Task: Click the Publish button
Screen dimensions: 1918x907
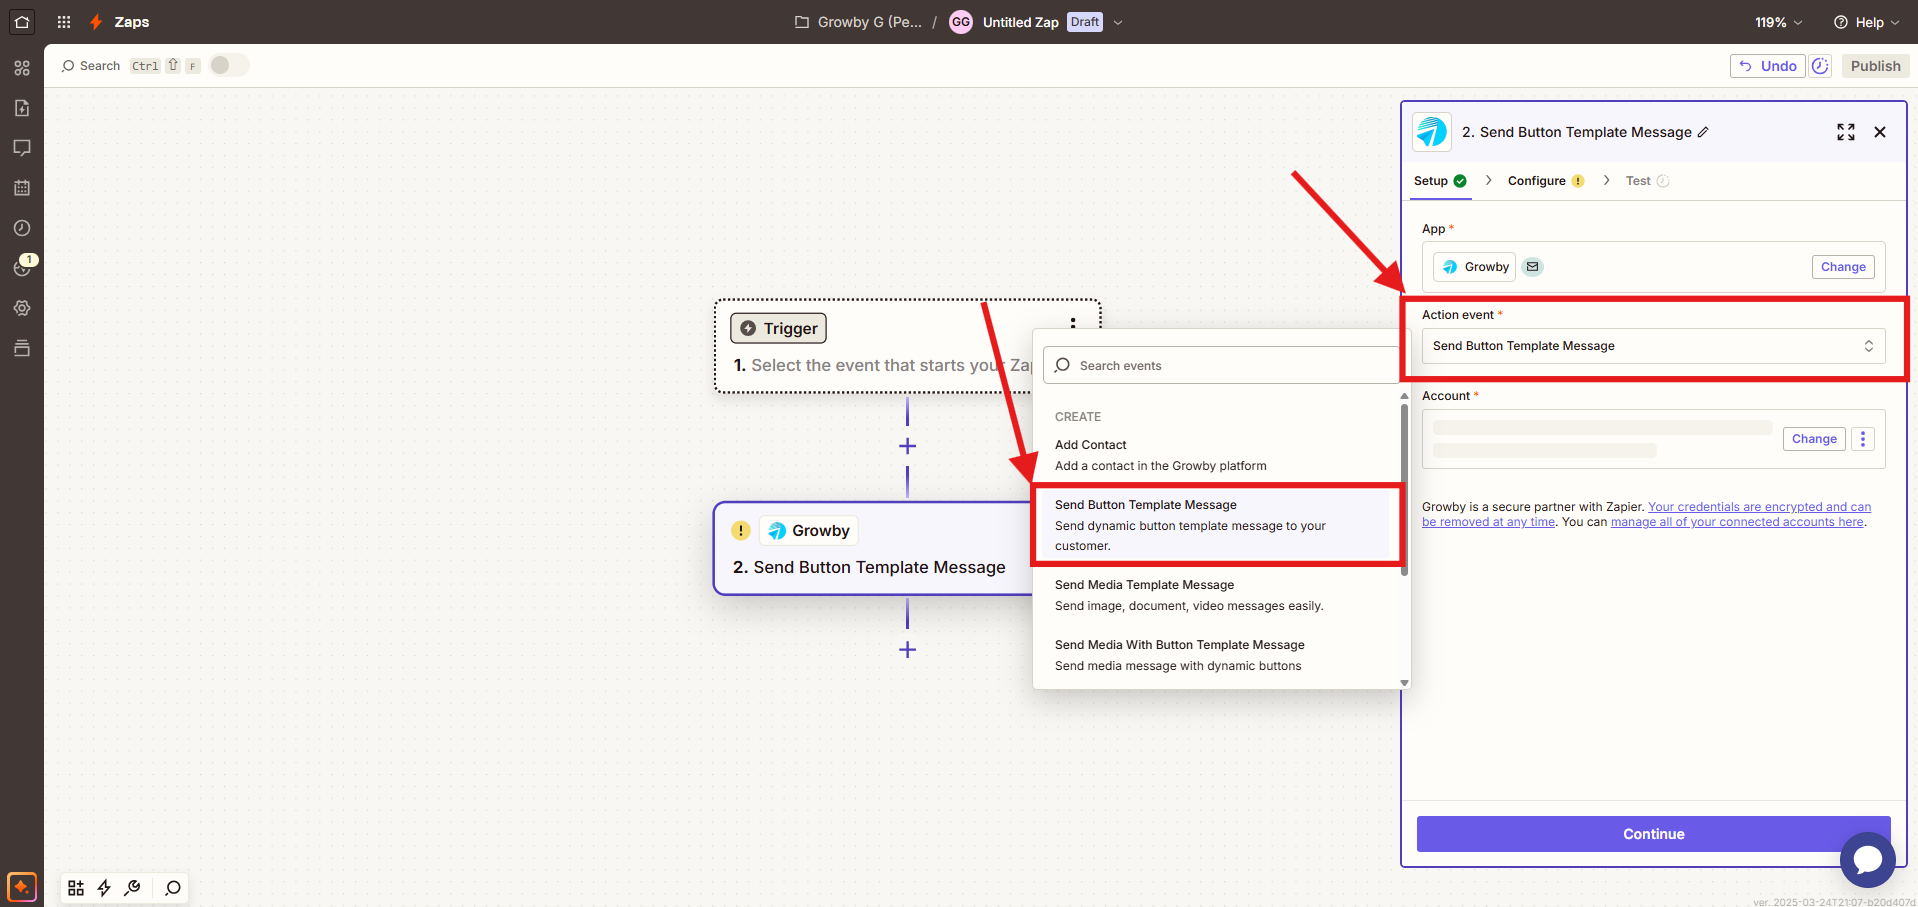Action: [x=1875, y=66]
